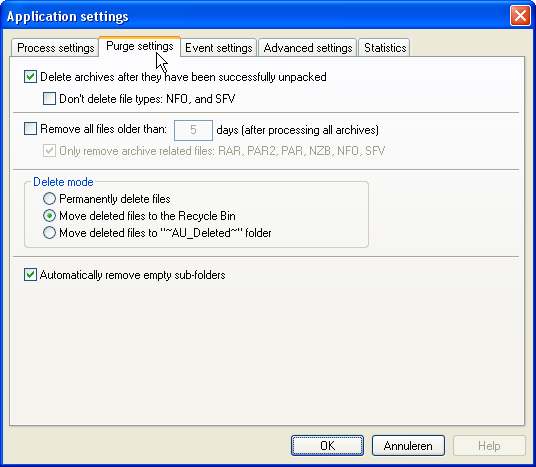The width and height of the screenshot is (536, 467).
Task: Toggle Only remove archive related files checkbox
Action: (x=49, y=150)
